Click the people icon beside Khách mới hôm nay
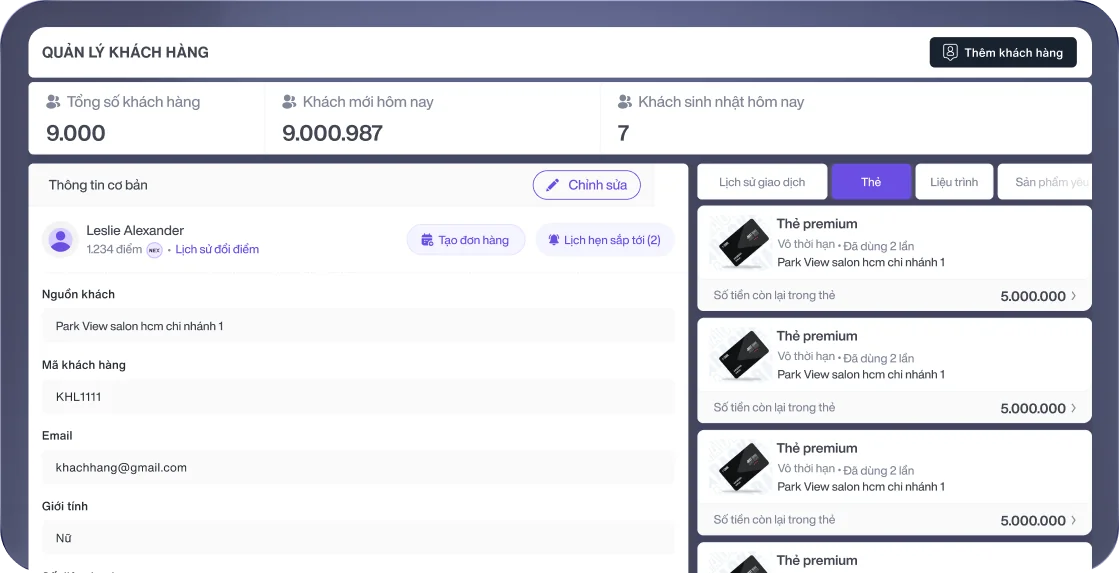 point(290,102)
